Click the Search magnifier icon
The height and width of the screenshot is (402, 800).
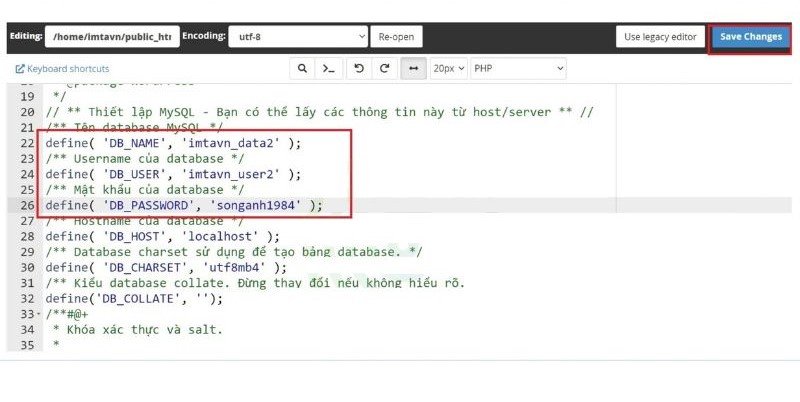point(302,69)
